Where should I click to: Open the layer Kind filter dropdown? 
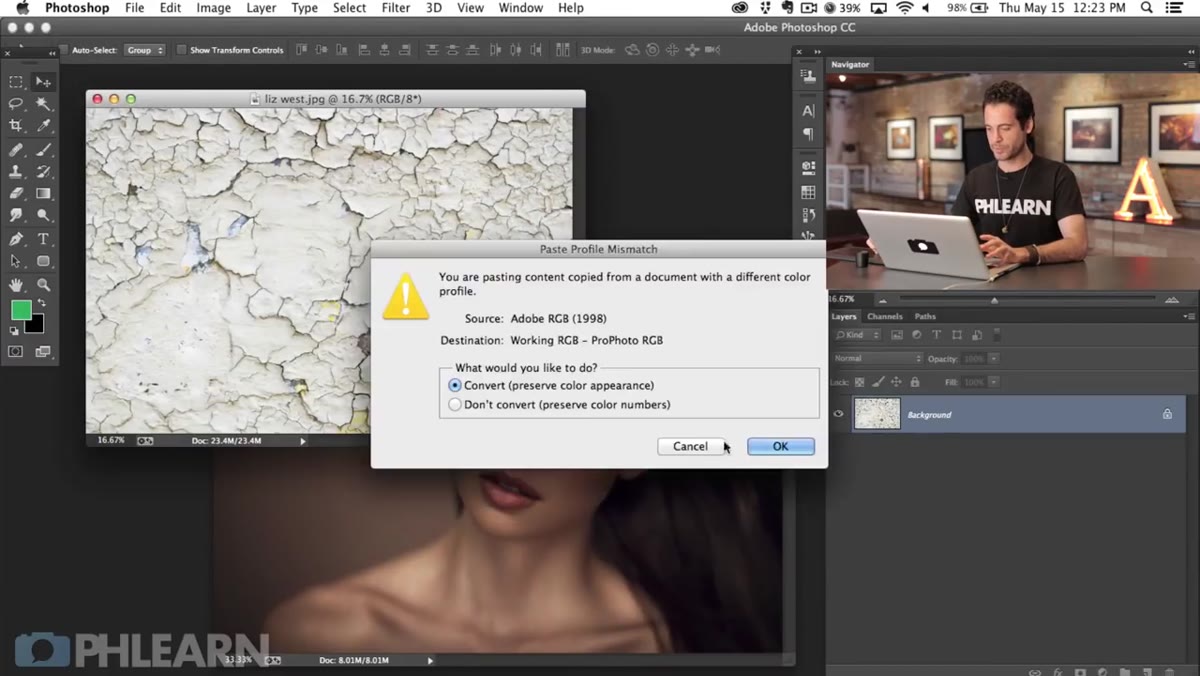[860, 335]
